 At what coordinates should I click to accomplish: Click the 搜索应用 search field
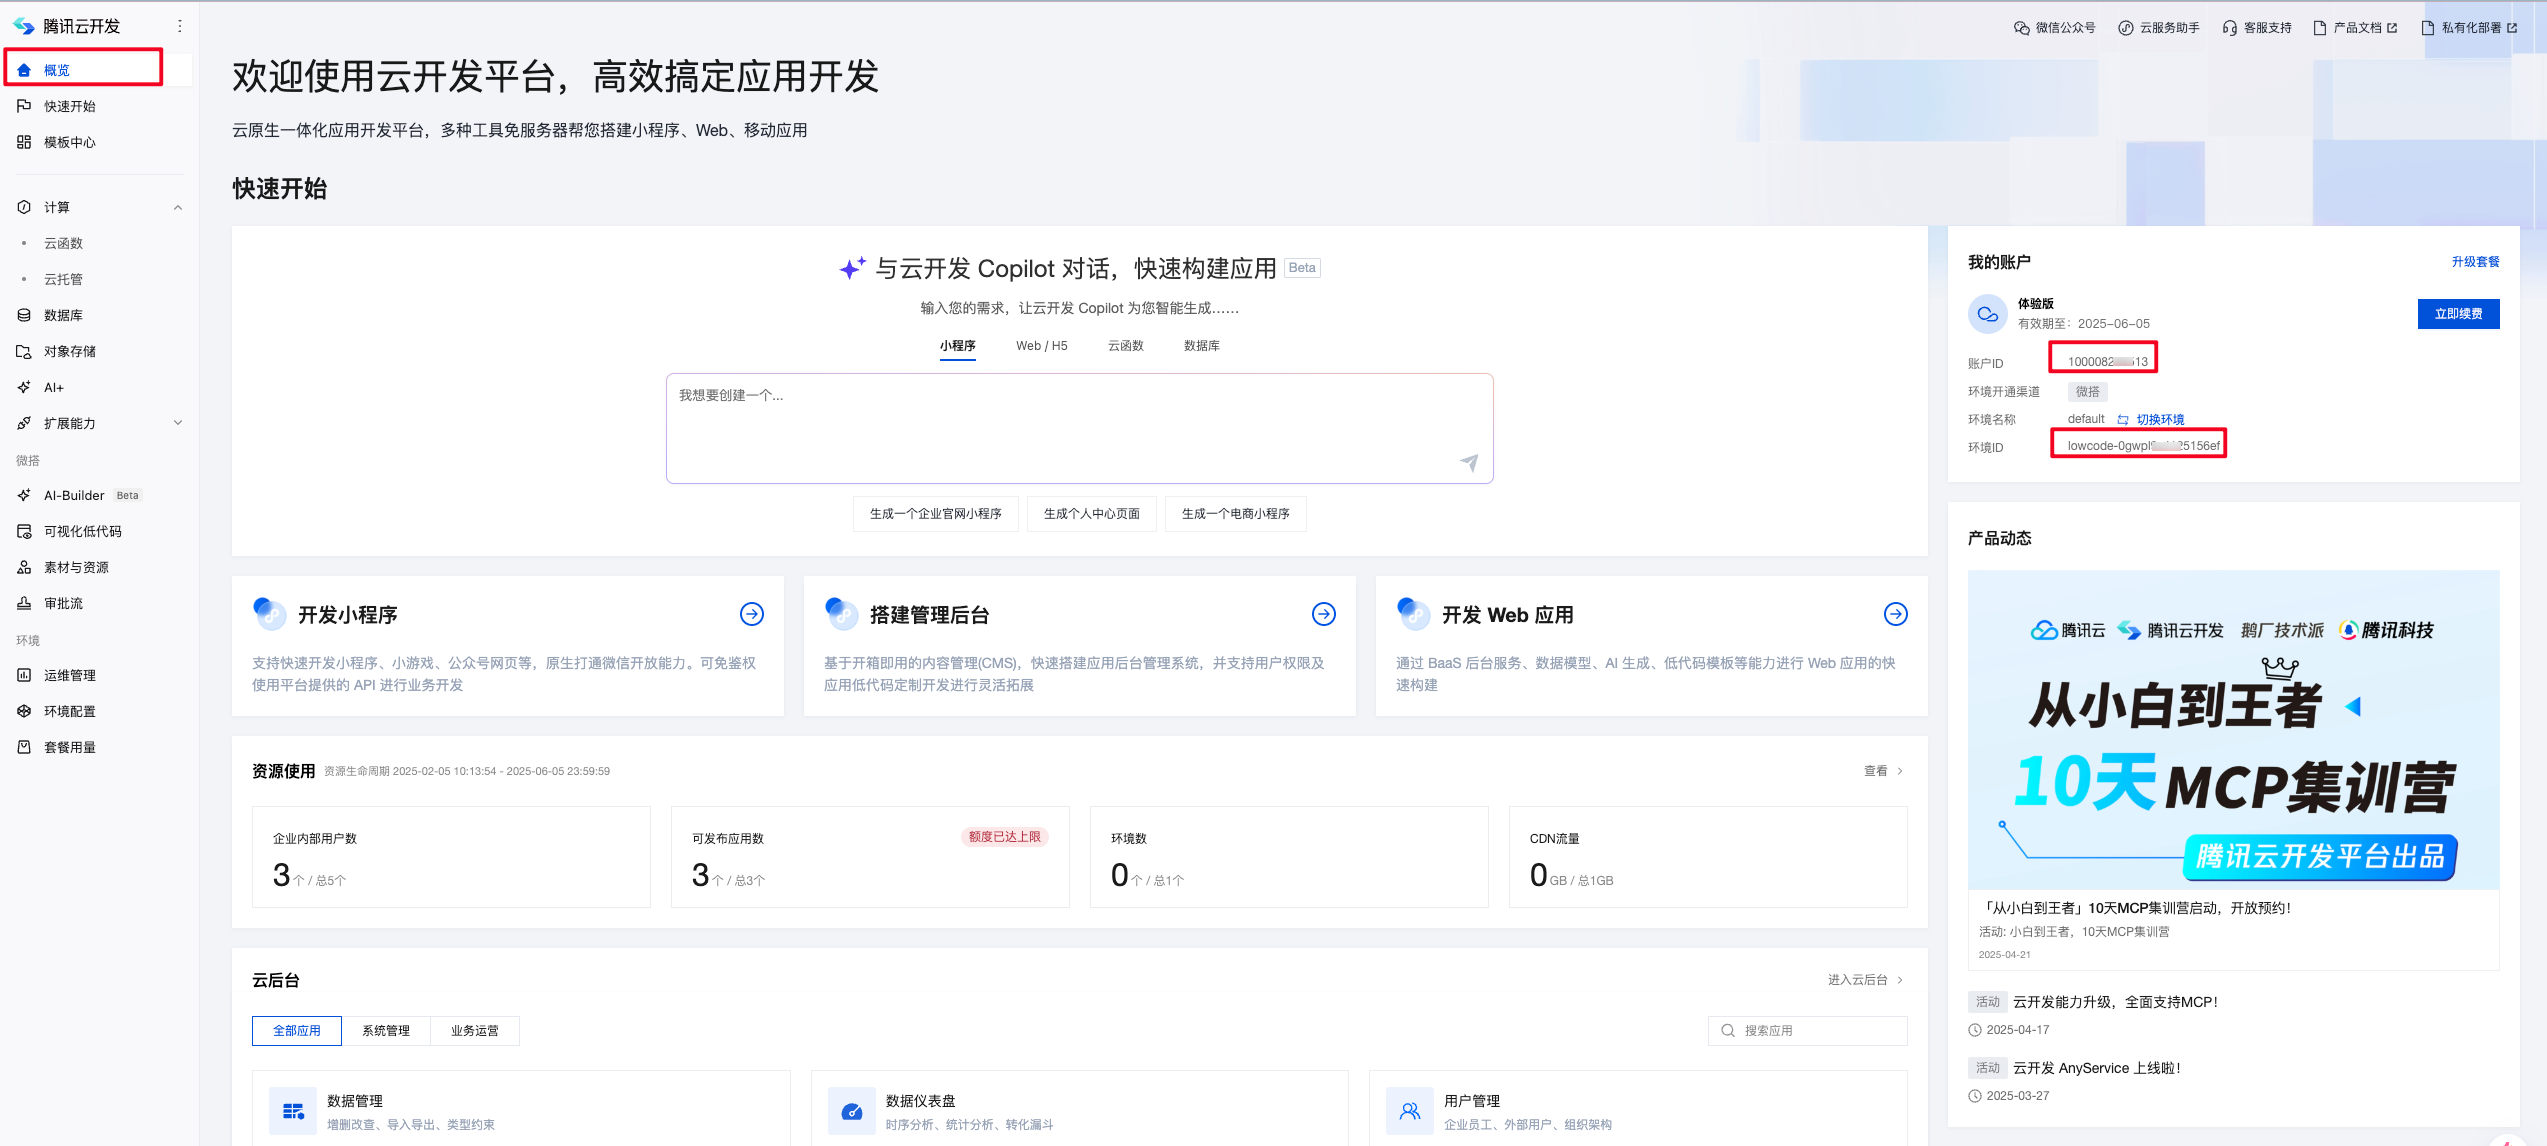point(1808,1031)
